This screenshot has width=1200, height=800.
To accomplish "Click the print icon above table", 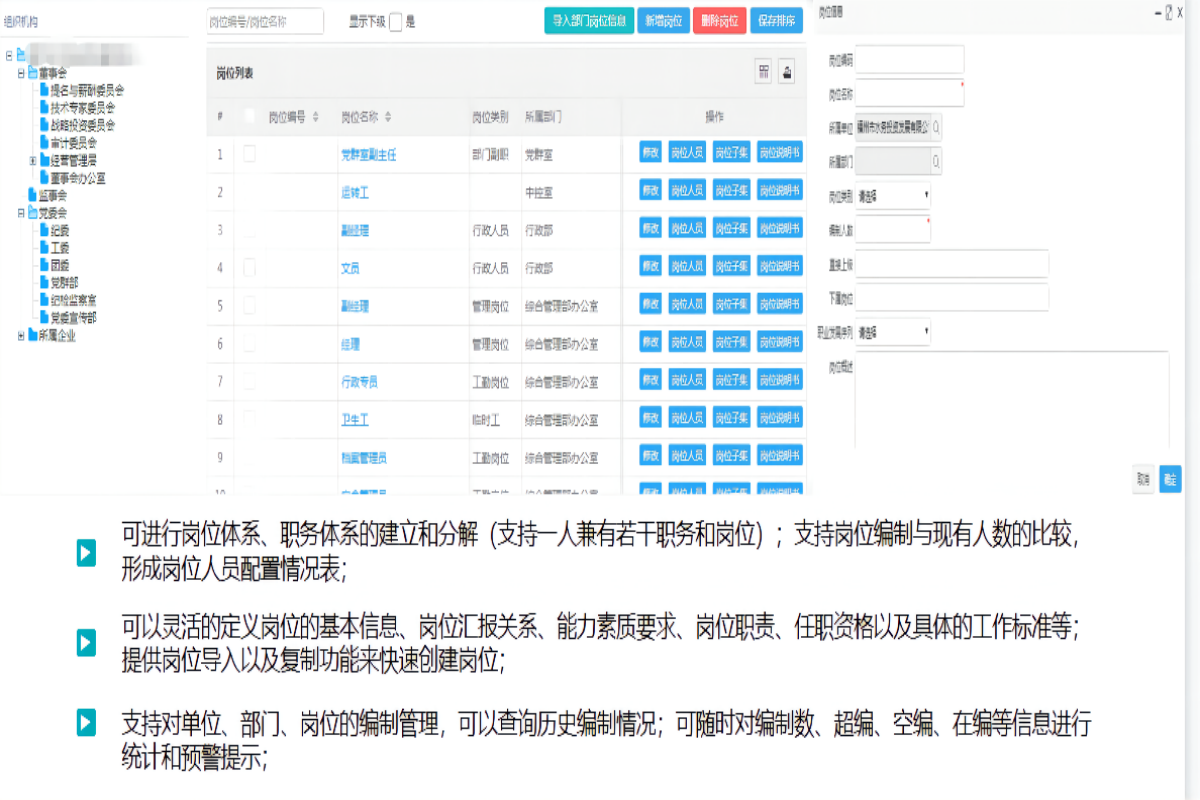I will (x=788, y=71).
